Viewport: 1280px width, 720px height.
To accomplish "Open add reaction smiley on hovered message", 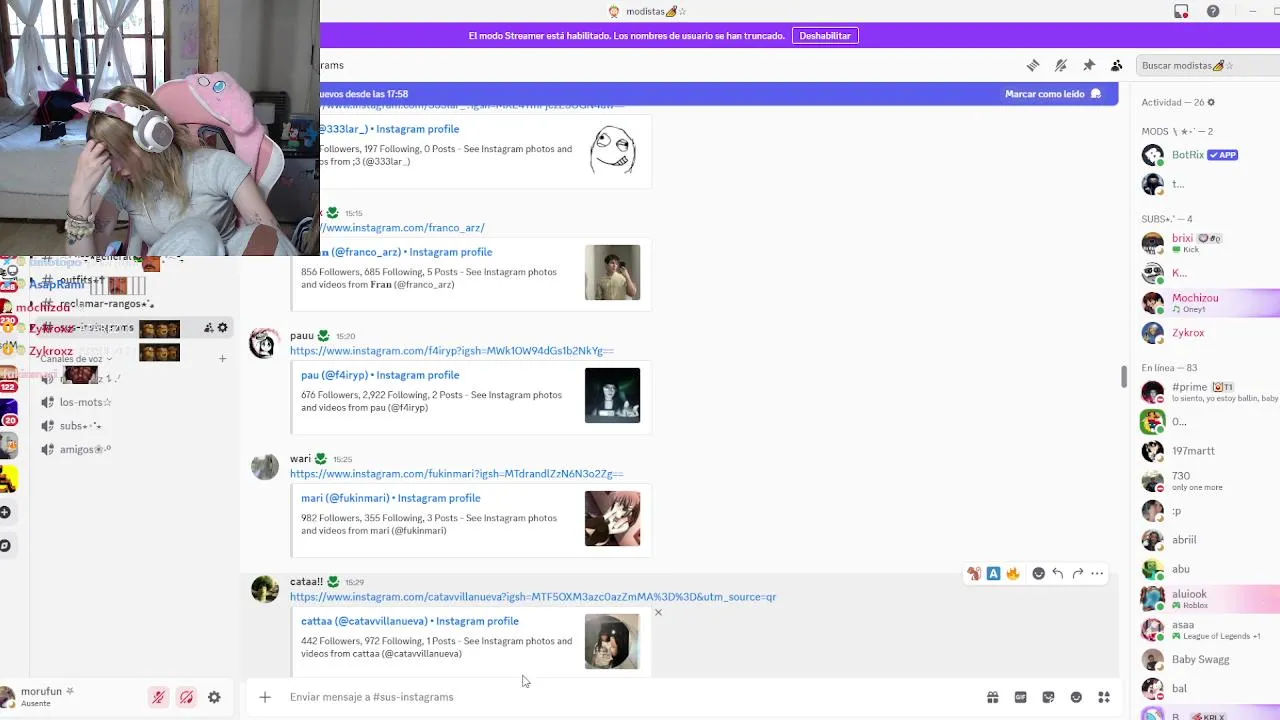I will (1038, 574).
